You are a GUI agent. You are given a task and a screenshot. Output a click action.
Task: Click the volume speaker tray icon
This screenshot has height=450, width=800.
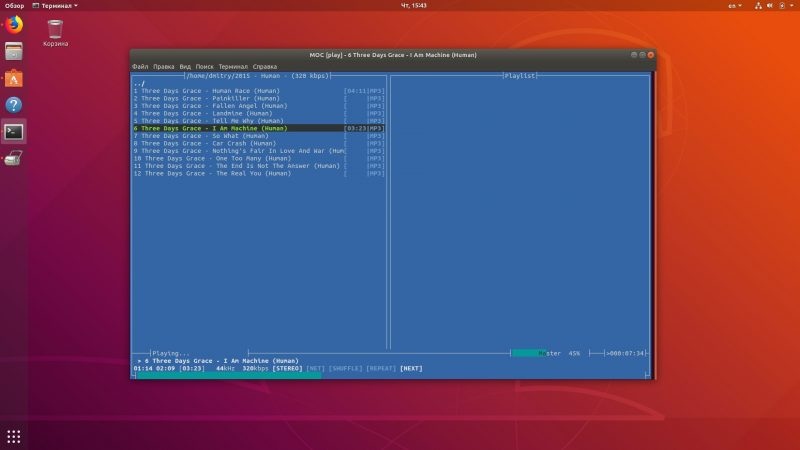coord(770,6)
